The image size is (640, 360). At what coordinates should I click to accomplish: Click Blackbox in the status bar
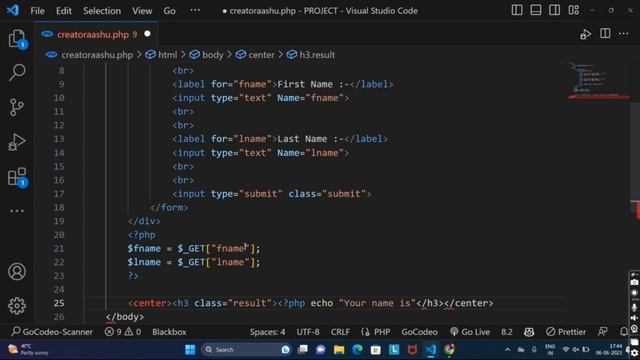click(x=169, y=332)
